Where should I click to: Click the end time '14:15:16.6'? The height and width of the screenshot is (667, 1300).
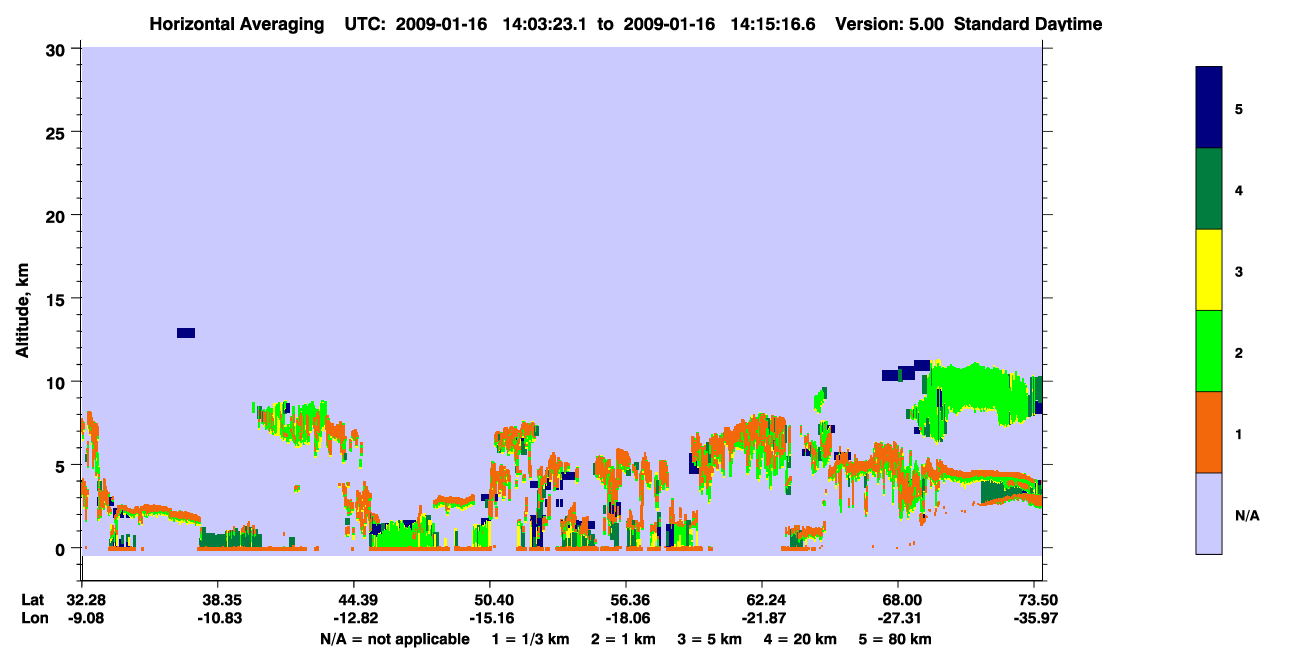point(772,24)
